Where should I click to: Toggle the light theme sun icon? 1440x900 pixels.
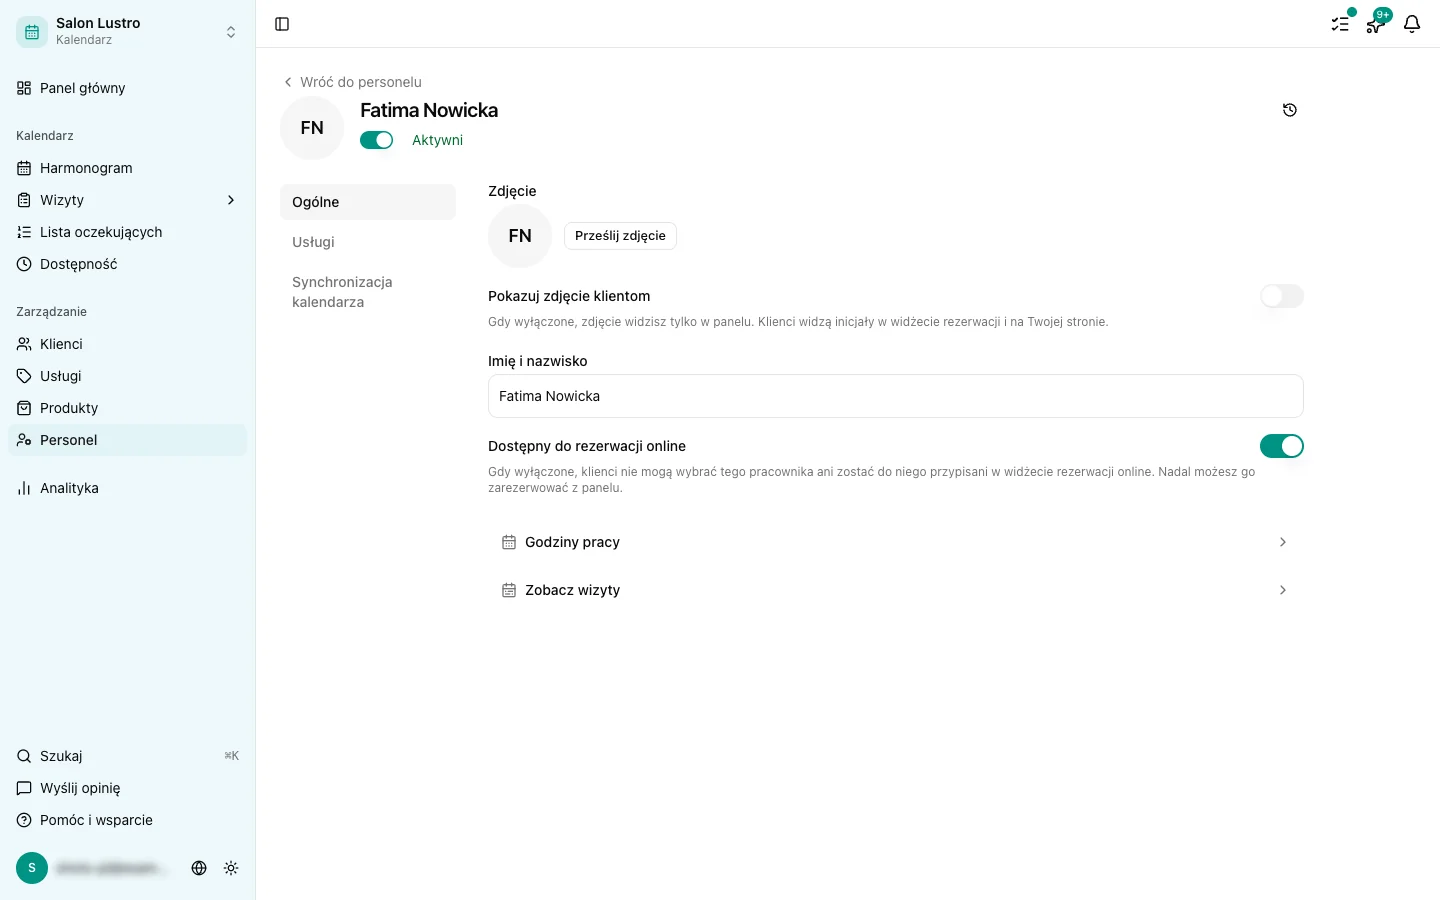click(x=231, y=868)
